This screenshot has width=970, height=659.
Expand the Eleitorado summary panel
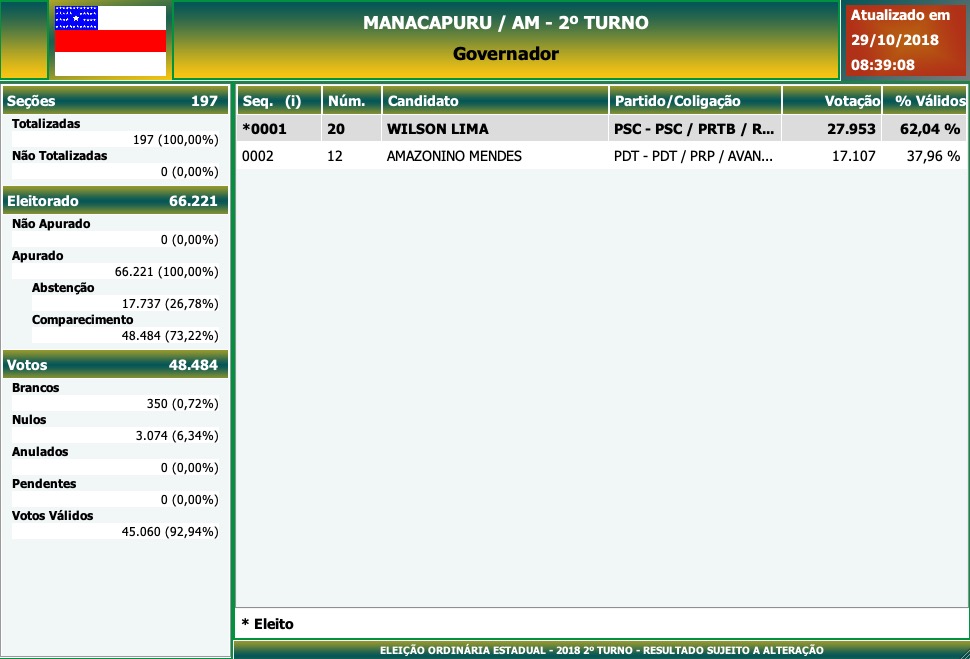tap(115, 199)
